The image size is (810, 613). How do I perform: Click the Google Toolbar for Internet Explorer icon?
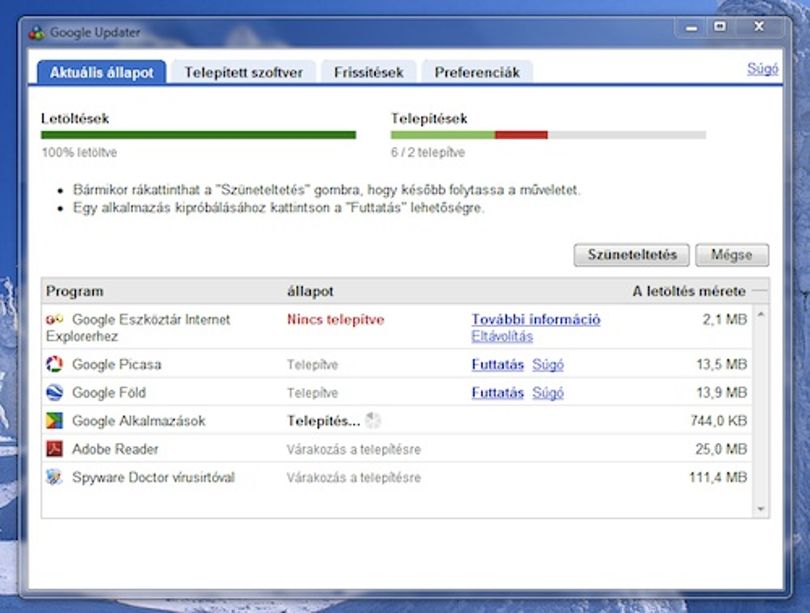click(54, 319)
